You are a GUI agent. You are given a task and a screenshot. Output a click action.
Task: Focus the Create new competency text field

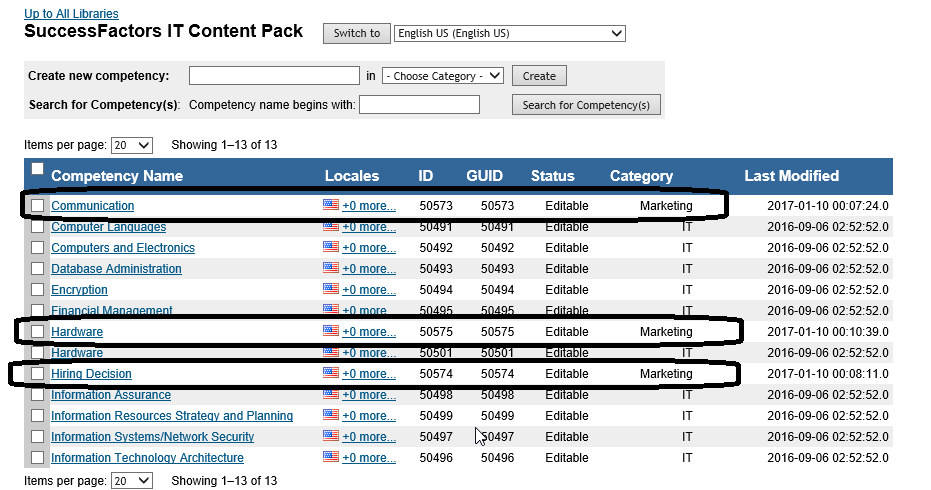(x=274, y=75)
